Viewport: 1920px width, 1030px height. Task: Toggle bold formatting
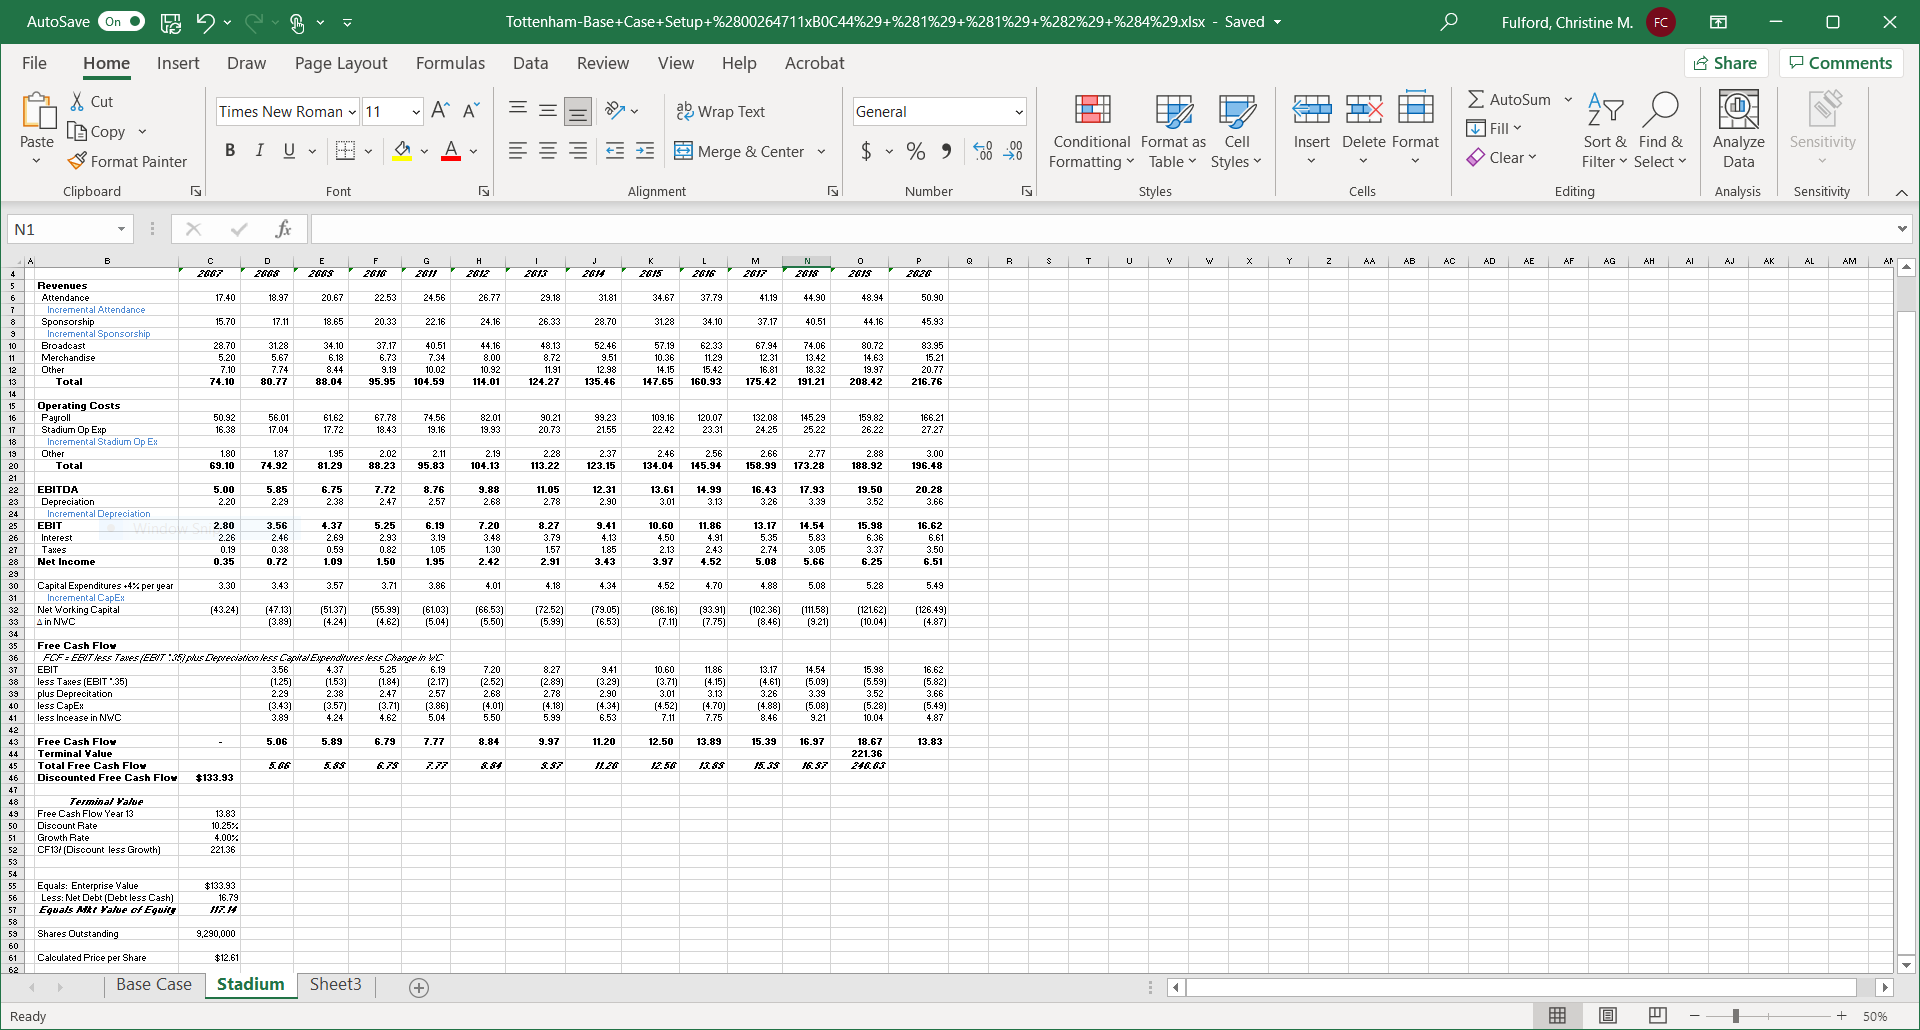coord(229,150)
